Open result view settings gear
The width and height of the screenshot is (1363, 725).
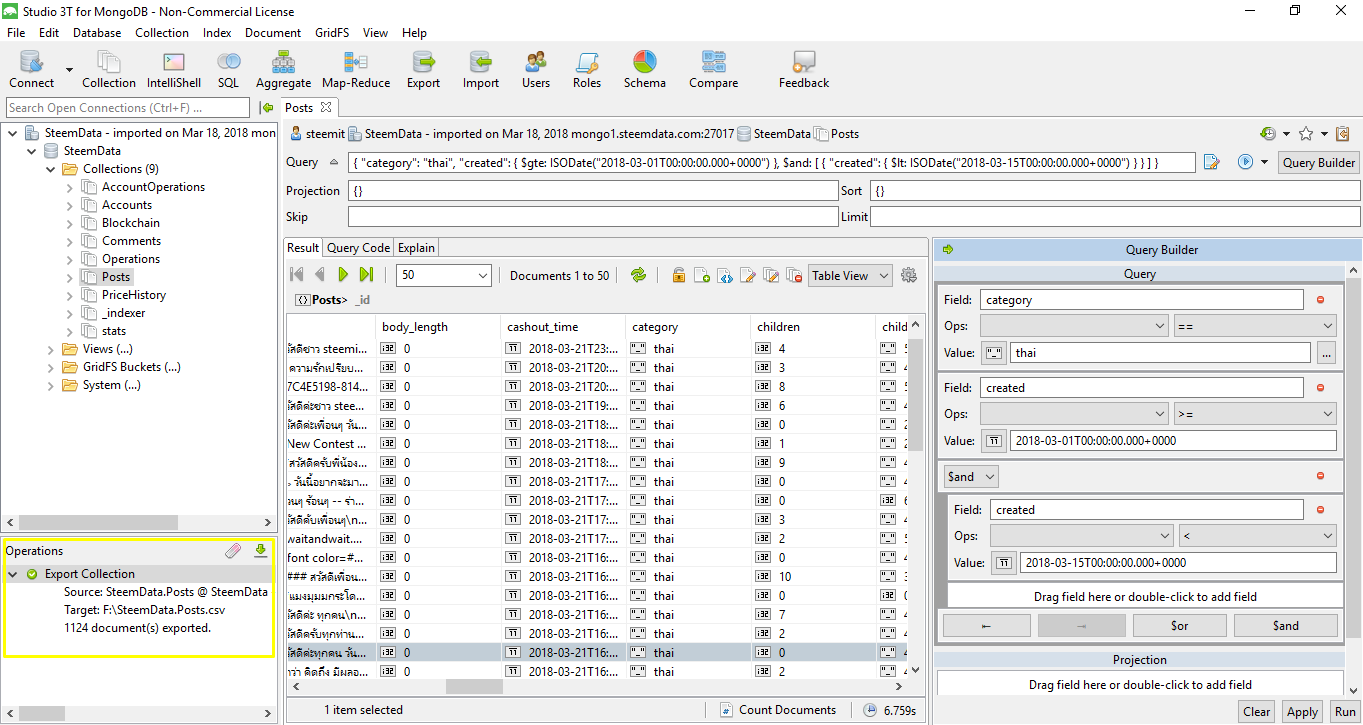click(909, 275)
